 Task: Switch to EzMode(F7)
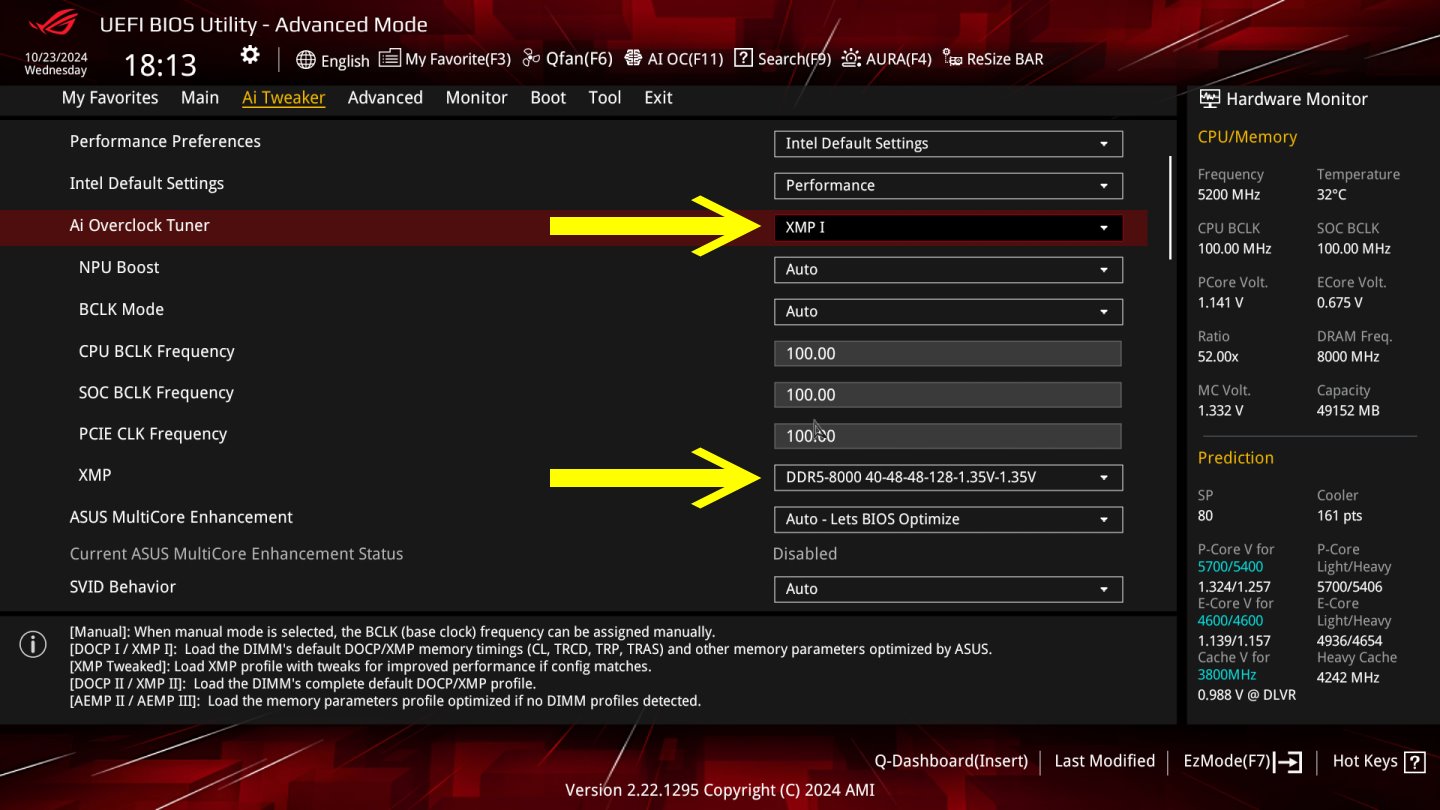(1243, 761)
